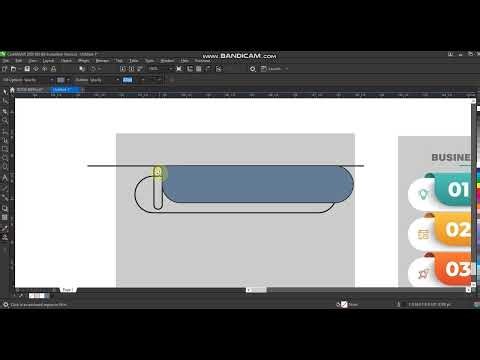Click the status bar gear icon
Image resolution: width=480 pixels, height=360 pixels.
(x=5, y=304)
